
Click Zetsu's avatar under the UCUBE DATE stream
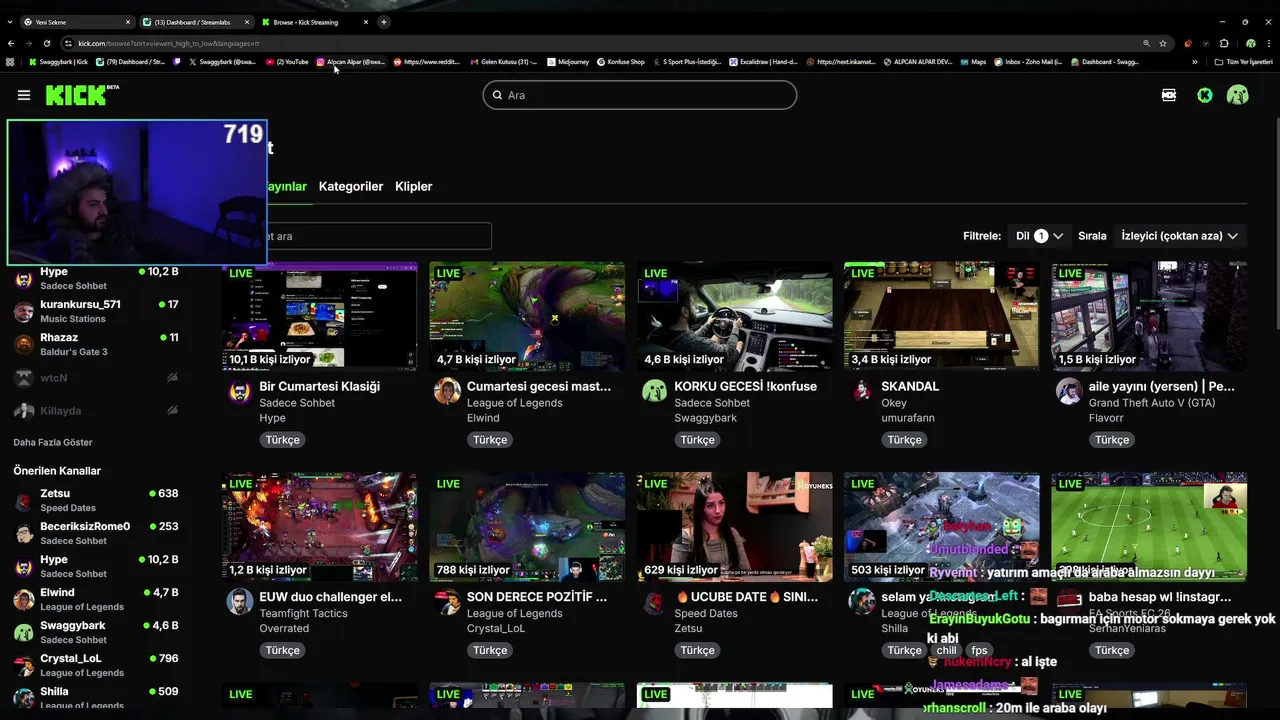[654, 603]
